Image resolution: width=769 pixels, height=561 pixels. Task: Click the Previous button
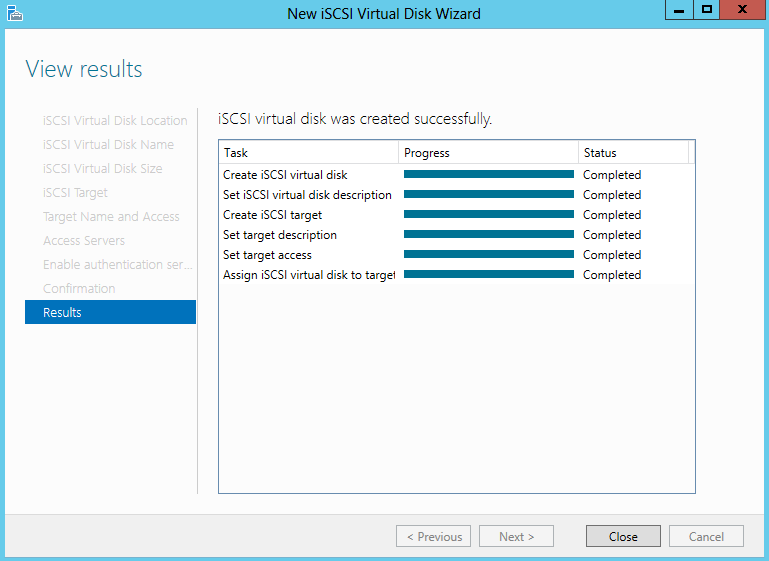434,536
